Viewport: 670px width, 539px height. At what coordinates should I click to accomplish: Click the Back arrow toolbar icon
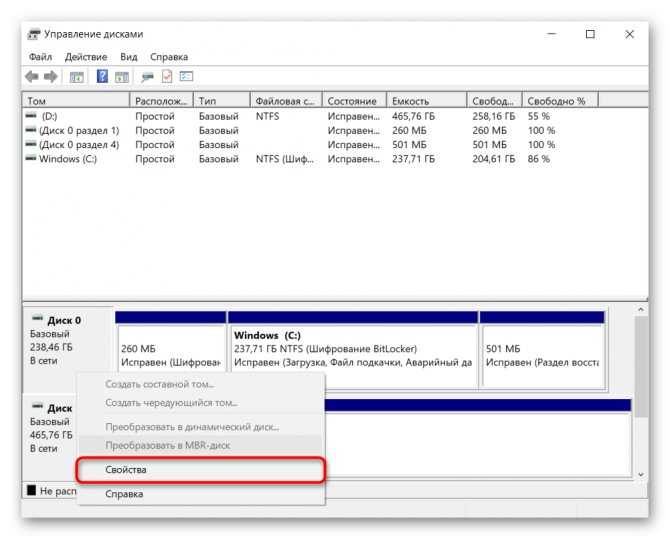[x=32, y=77]
